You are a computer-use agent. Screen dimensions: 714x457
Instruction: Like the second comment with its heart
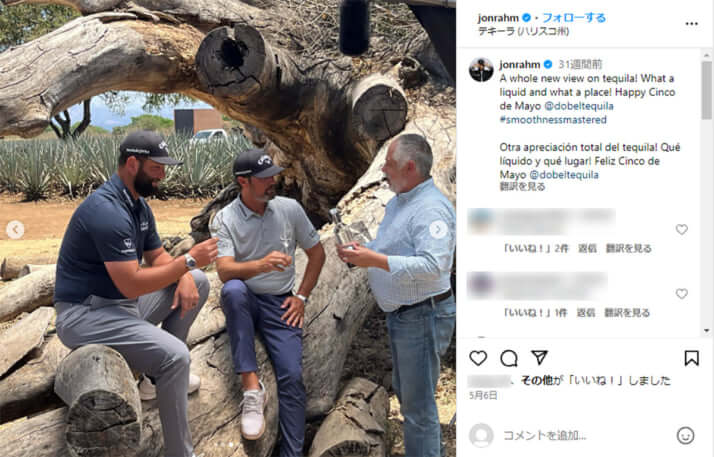pos(681,294)
